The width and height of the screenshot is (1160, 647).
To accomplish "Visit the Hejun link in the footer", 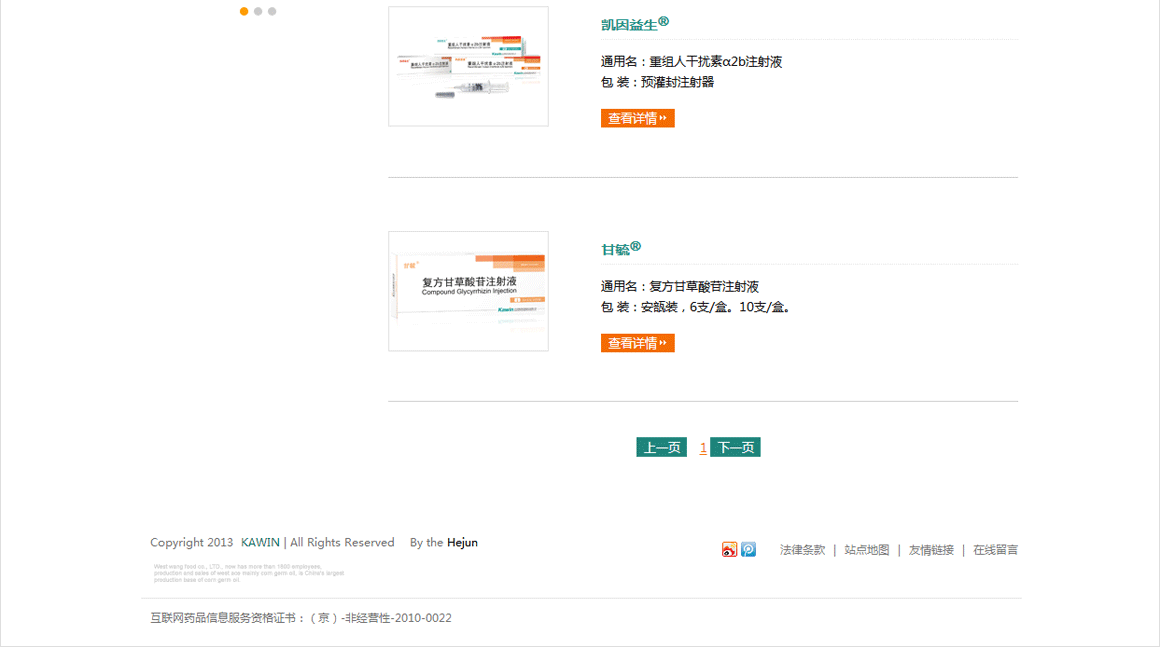I will [x=462, y=542].
